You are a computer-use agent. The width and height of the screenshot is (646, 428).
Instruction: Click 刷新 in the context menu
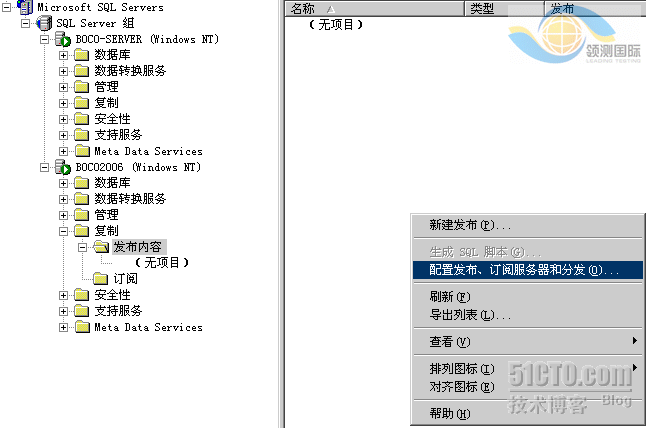pyautogui.click(x=449, y=297)
